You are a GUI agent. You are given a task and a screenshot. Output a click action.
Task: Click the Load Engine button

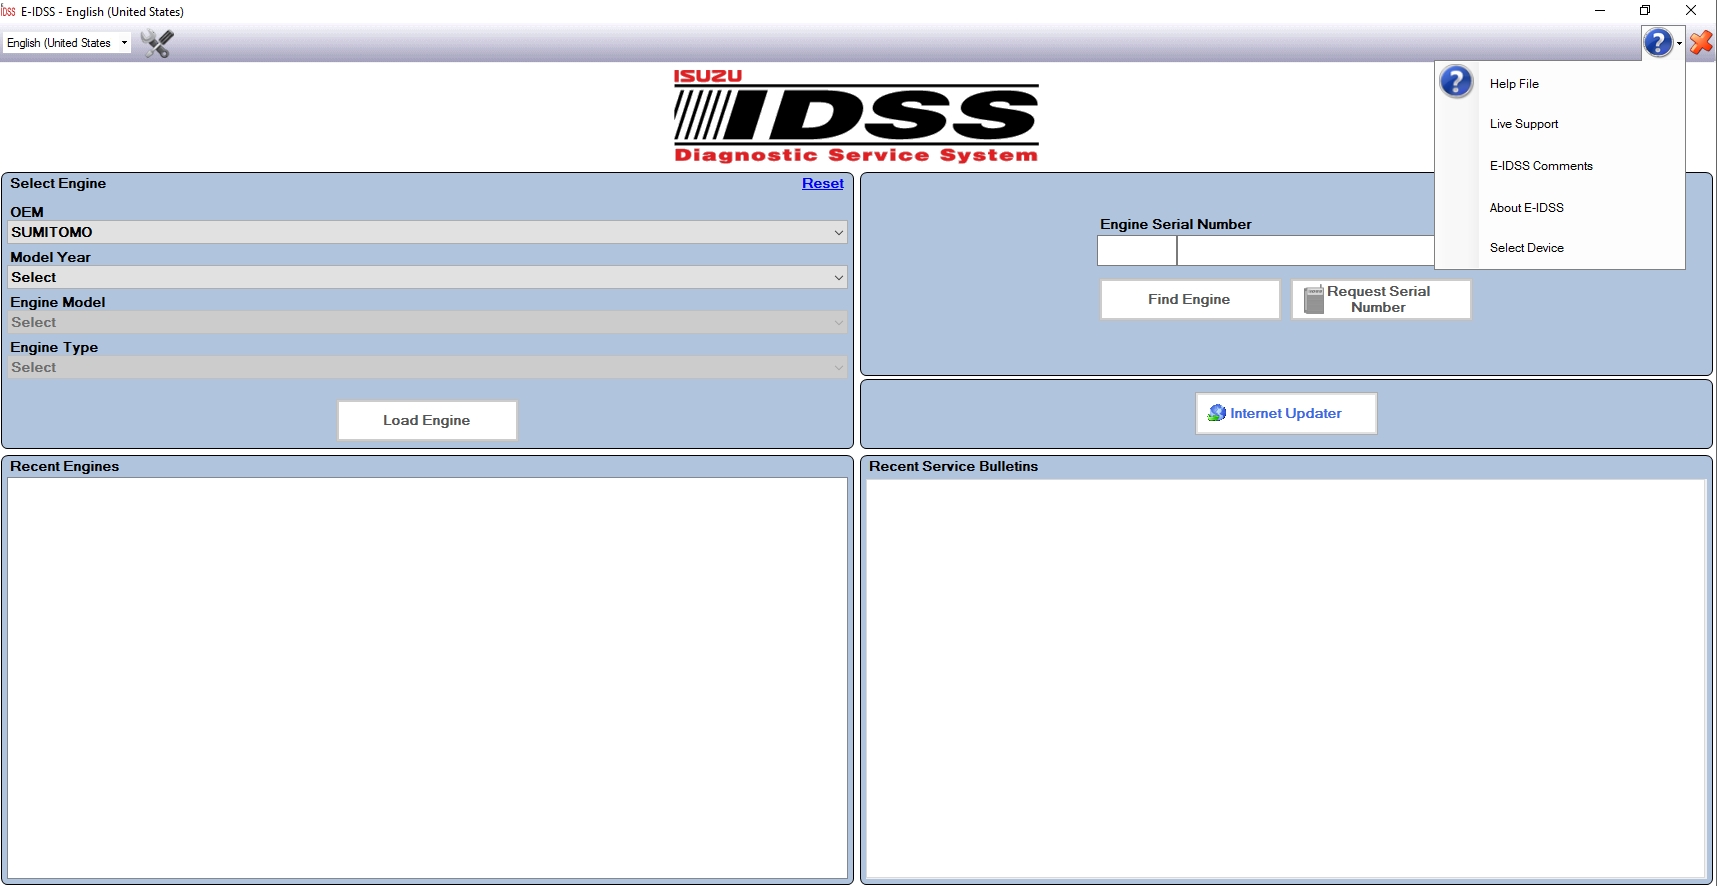427,420
